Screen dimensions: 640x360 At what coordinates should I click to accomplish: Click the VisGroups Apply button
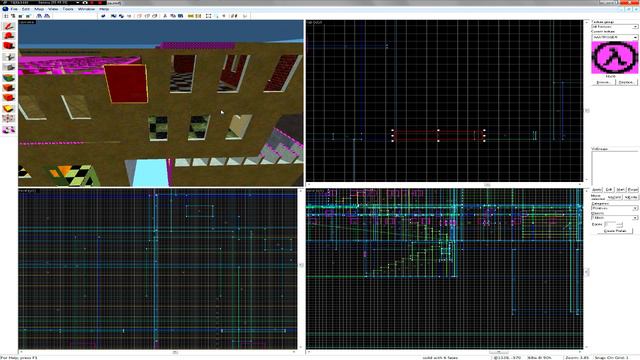click(x=597, y=190)
